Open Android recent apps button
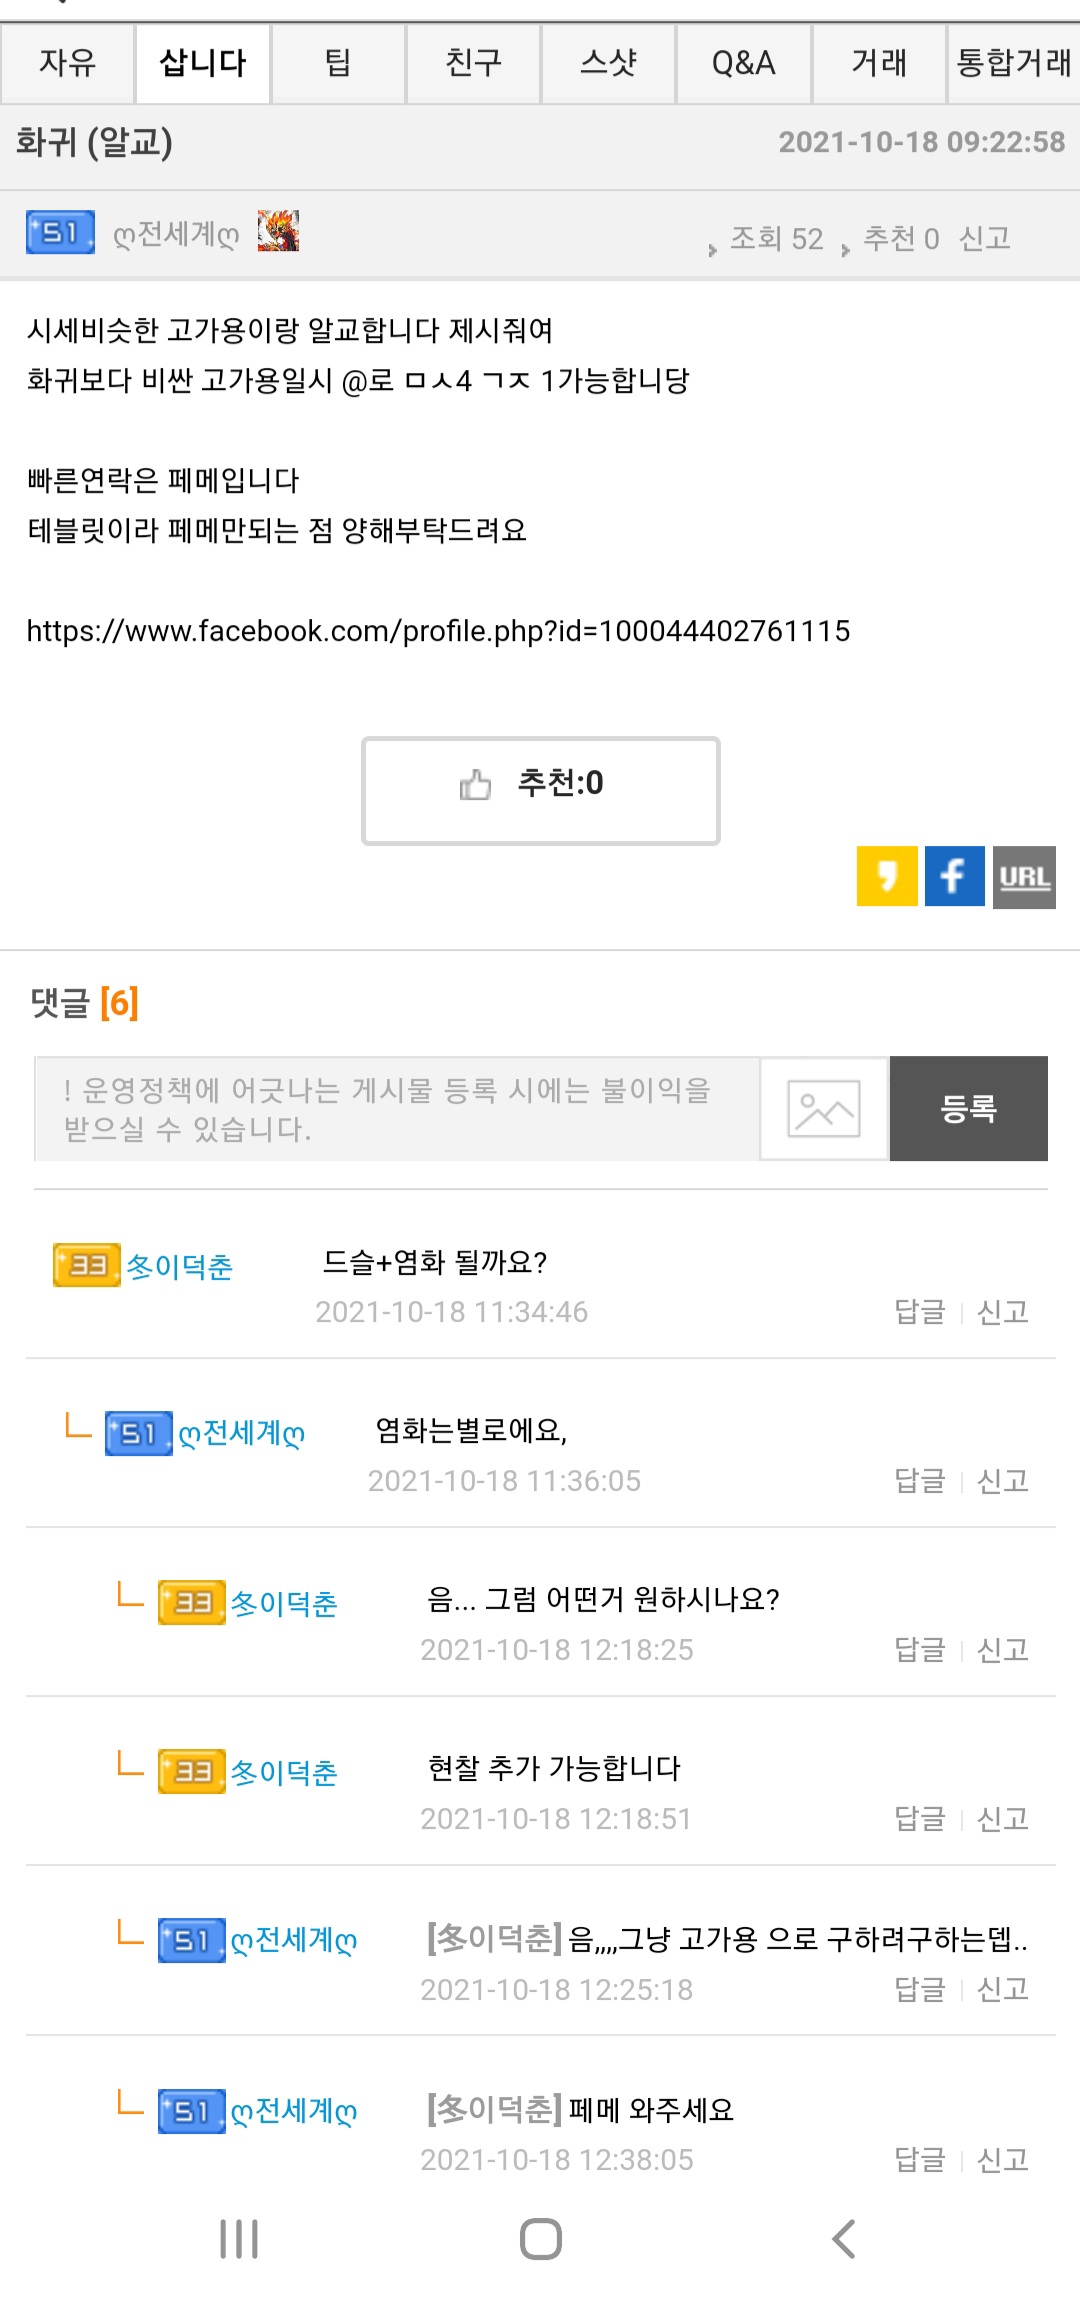Image resolution: width=1080 pixels, height=2302 pixels. pos(239,2238)
